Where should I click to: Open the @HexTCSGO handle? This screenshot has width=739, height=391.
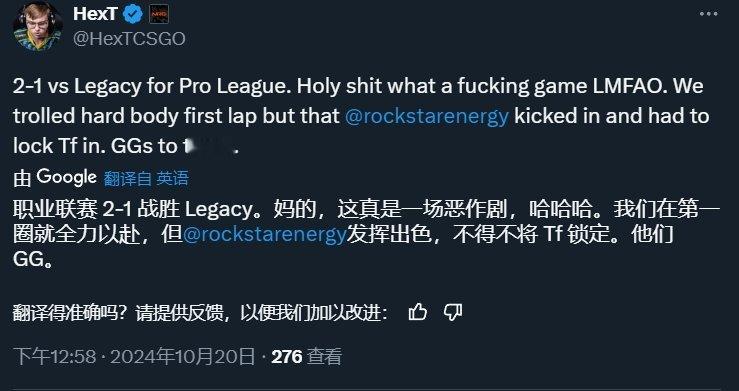click(x=129, y=39)
